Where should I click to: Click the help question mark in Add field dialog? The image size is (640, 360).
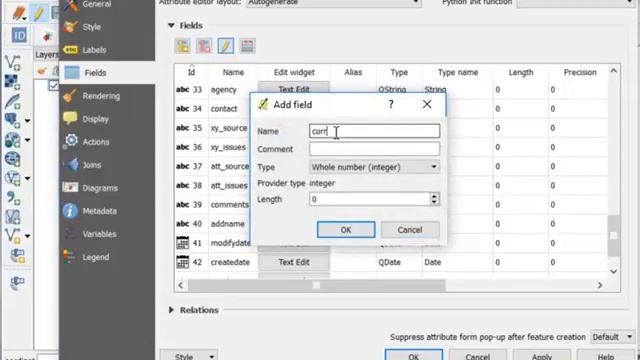[x=391, y=104]
